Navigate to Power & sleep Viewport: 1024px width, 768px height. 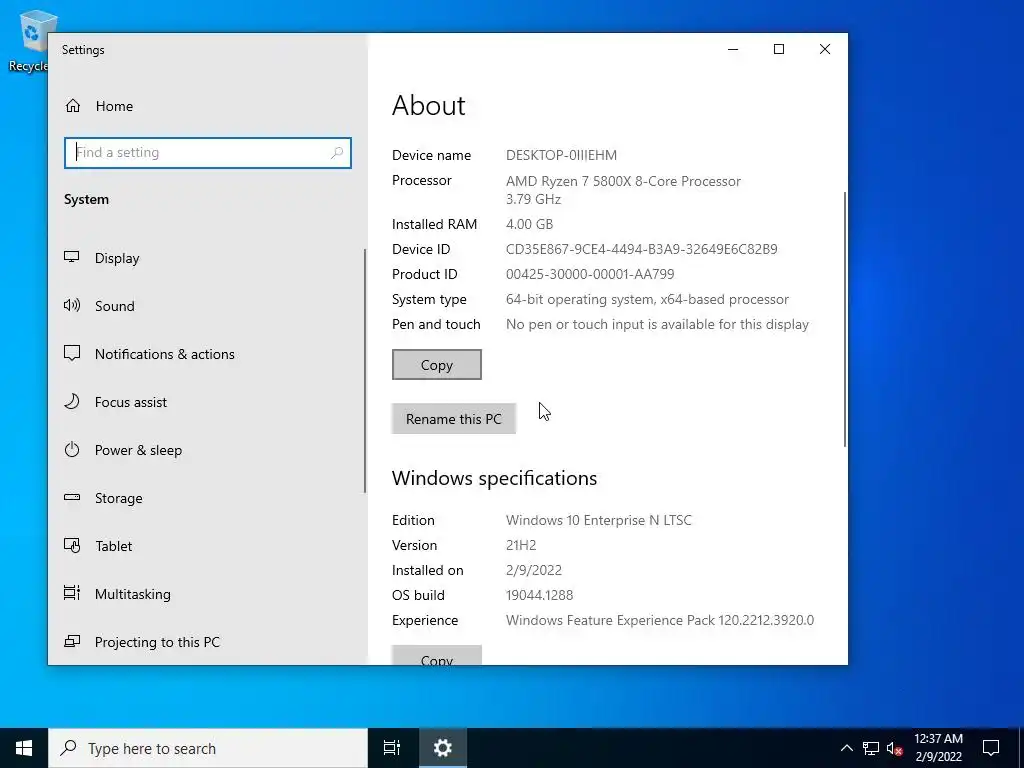pyautogui.click(x=206, y=450)
